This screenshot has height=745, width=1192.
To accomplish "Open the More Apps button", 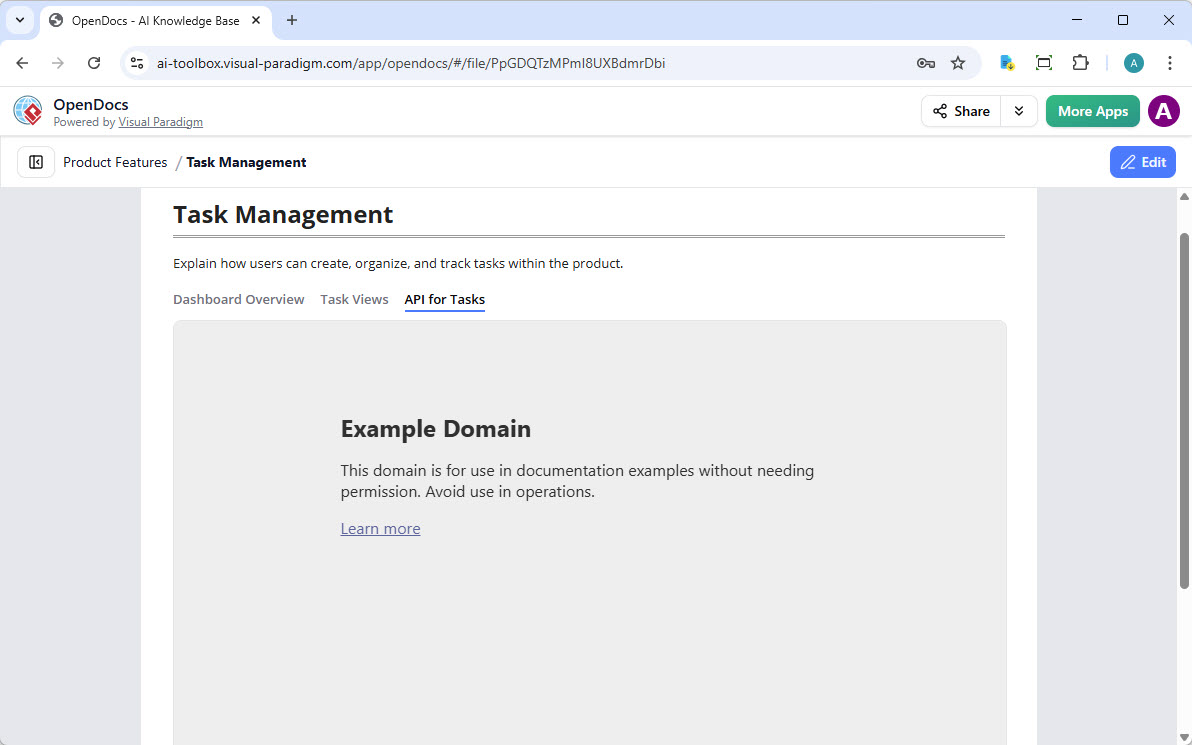I will click(1092, 111).
